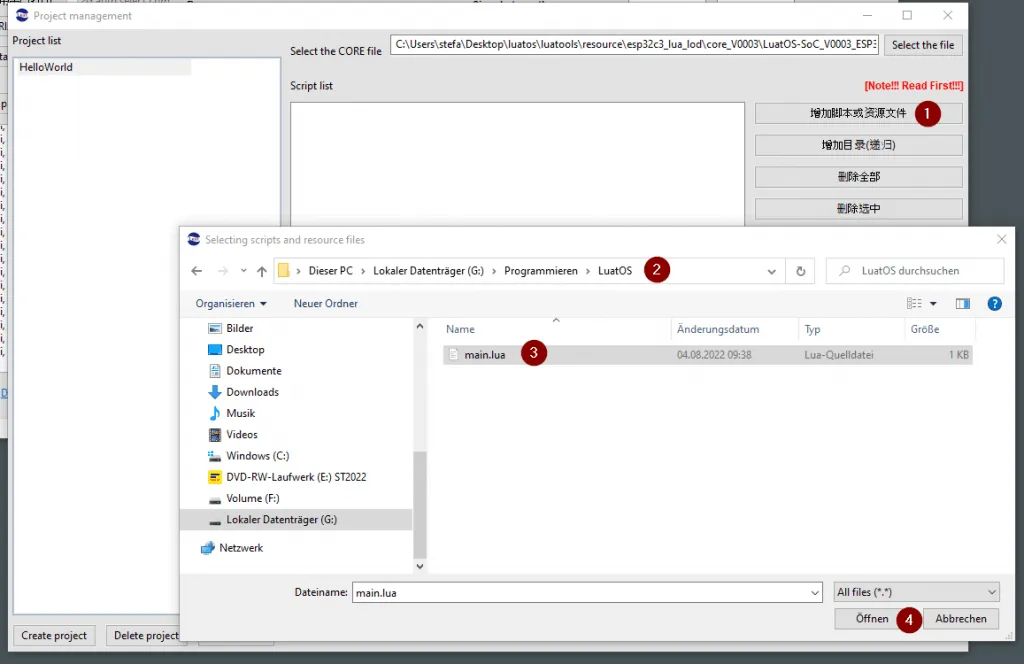The width and height of the screenshot is (1024, 664).
Task: Select DVD-RW-Laufwerk (E:) drive
Action: click(296, 477)
